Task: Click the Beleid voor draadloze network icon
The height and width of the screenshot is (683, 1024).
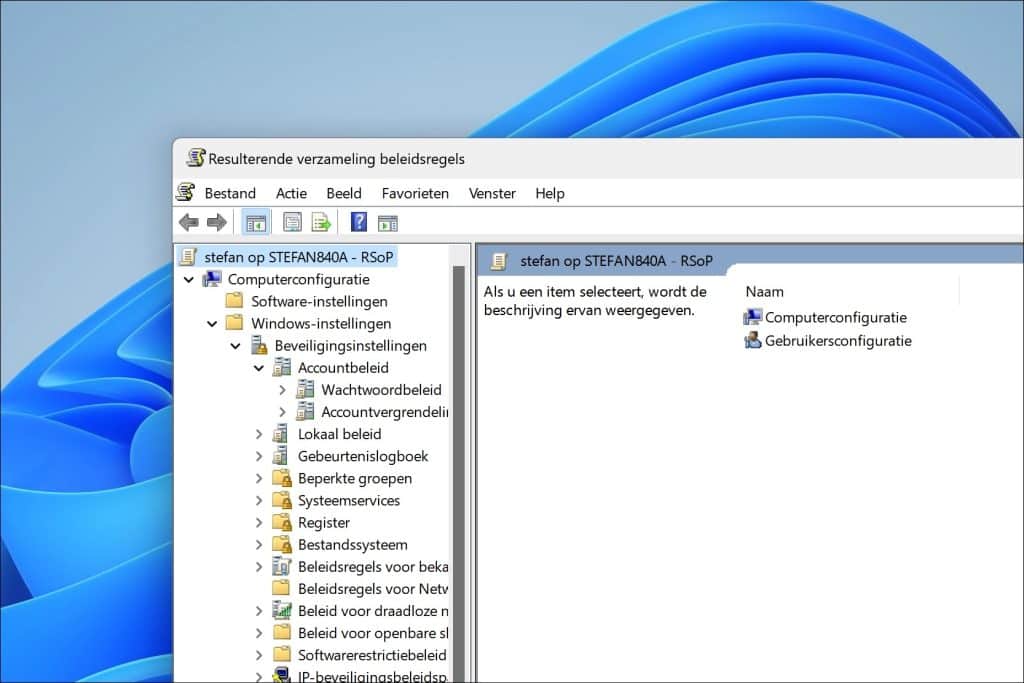Action: click(x=281, y=611)
